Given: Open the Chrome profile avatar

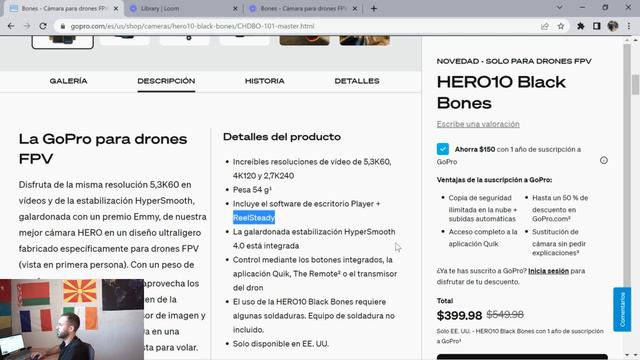Looking at the screenshot, I should click(x=613, y=26).
